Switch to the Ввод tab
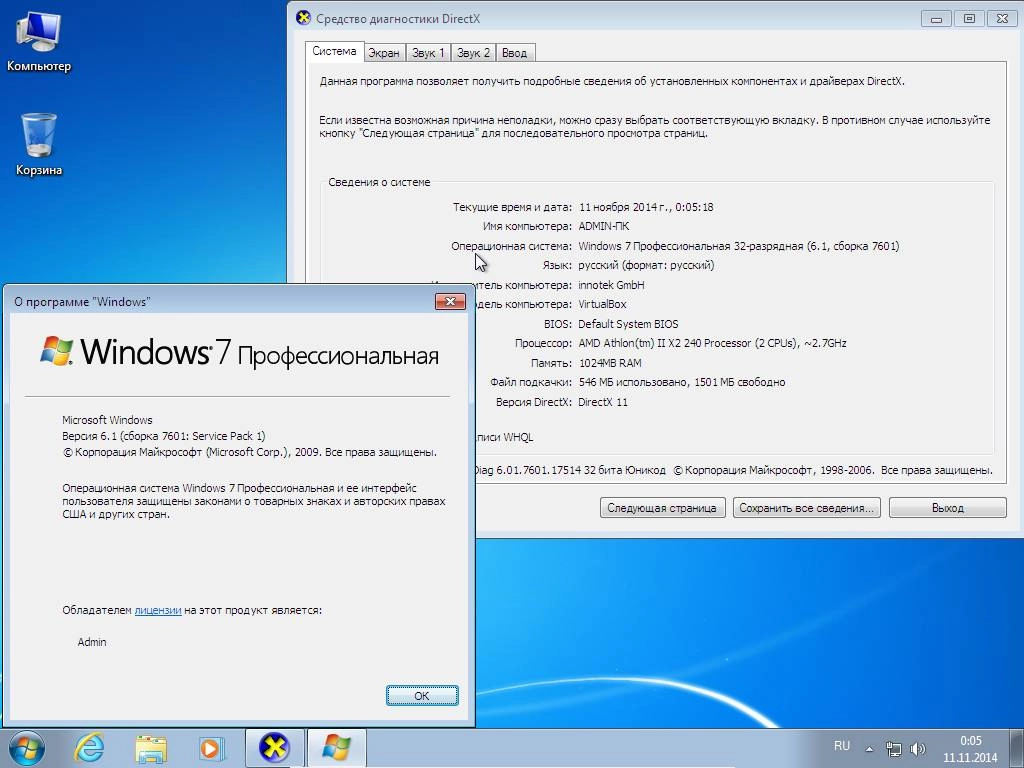 pyautogui.click(x=515, y=53)
